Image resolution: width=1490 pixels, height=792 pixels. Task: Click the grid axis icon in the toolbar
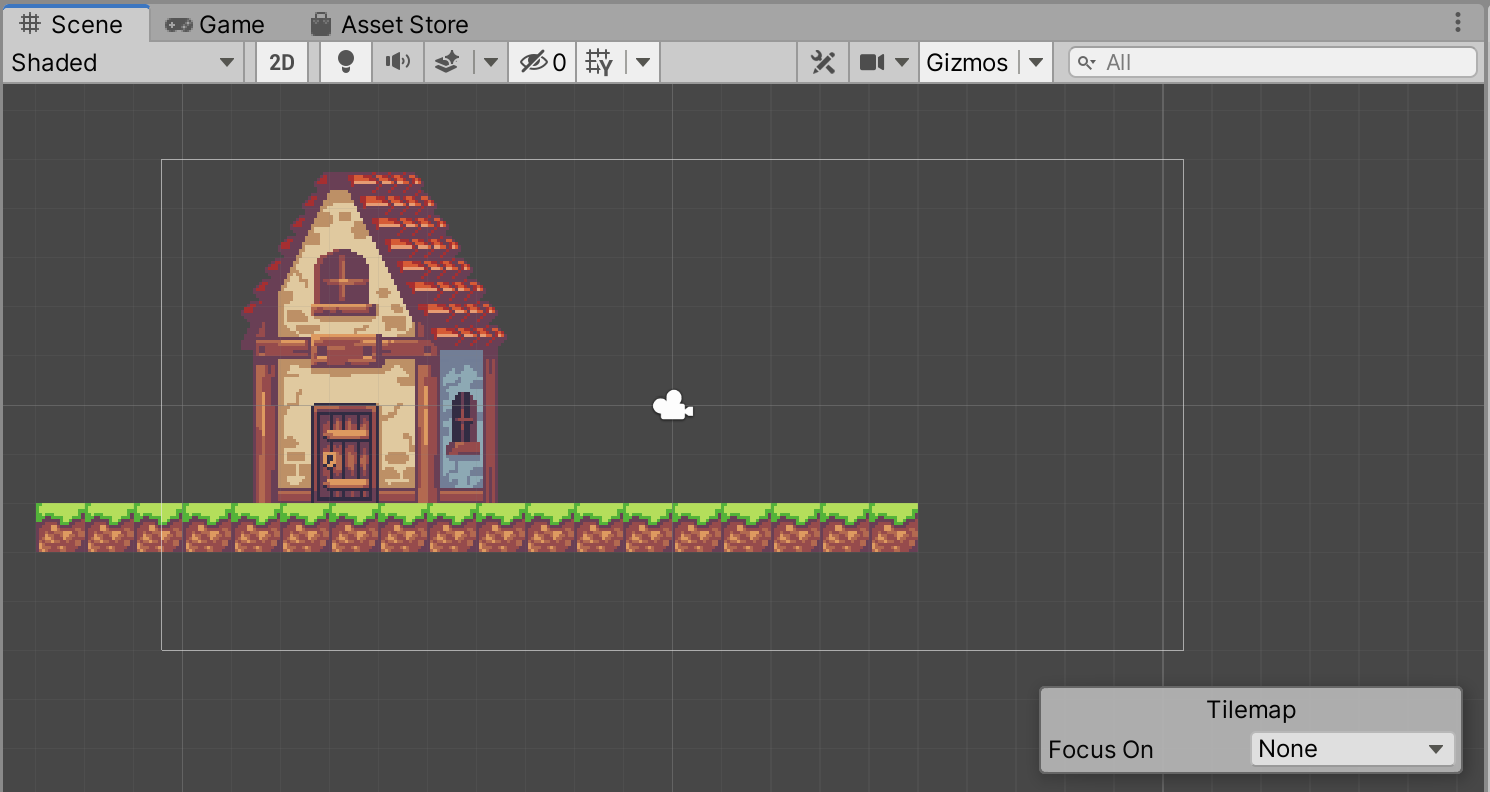(598, 62)
